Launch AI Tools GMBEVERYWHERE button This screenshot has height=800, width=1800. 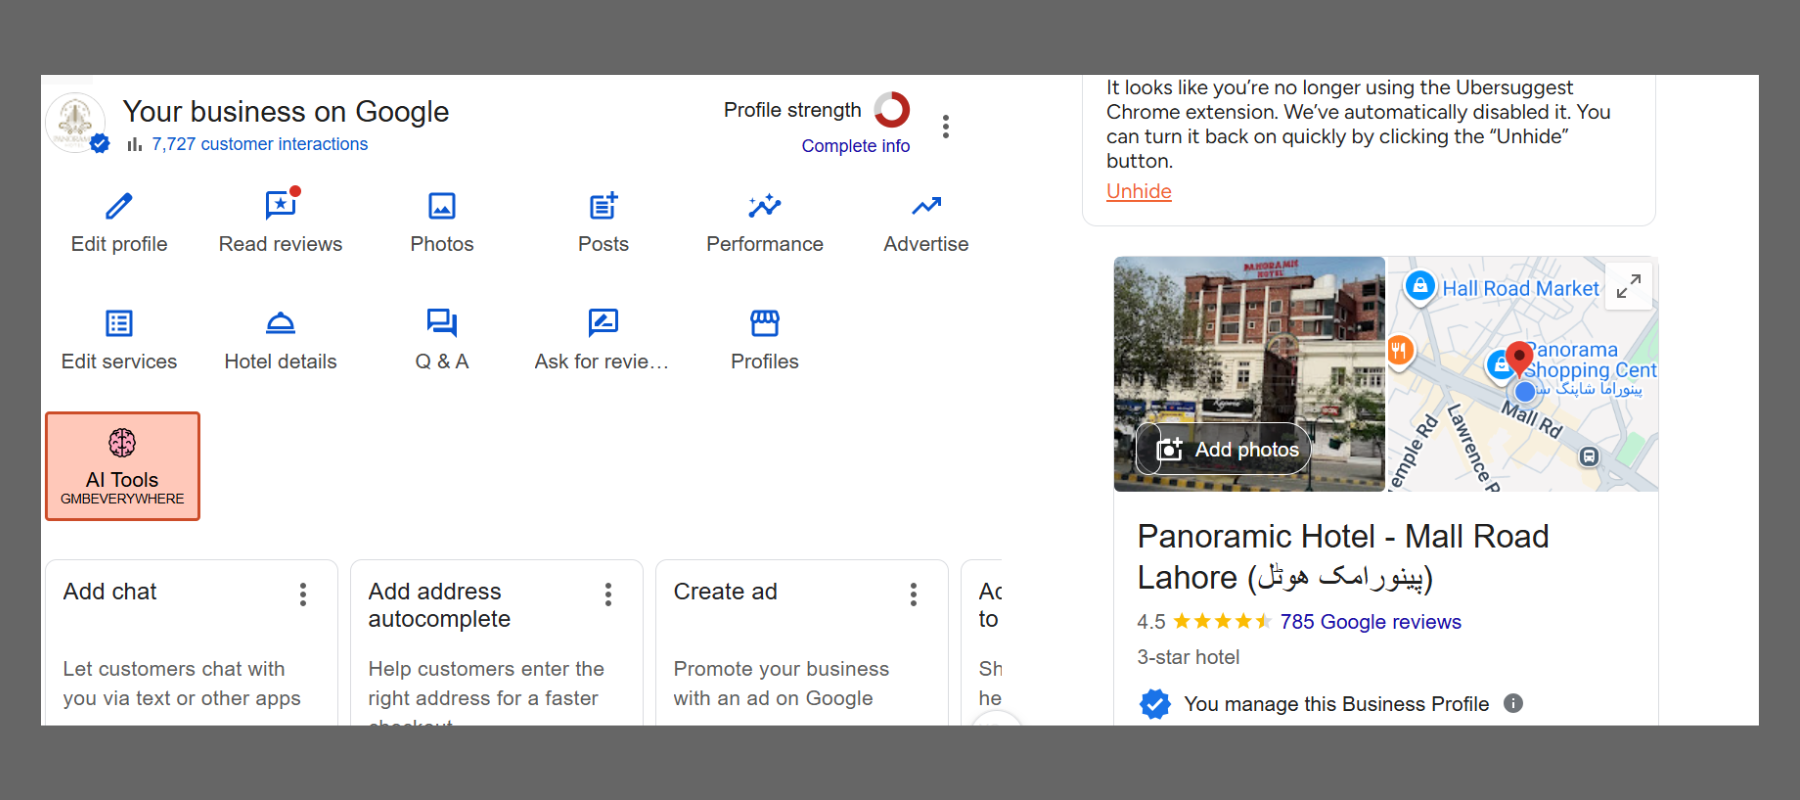(123, 466)
